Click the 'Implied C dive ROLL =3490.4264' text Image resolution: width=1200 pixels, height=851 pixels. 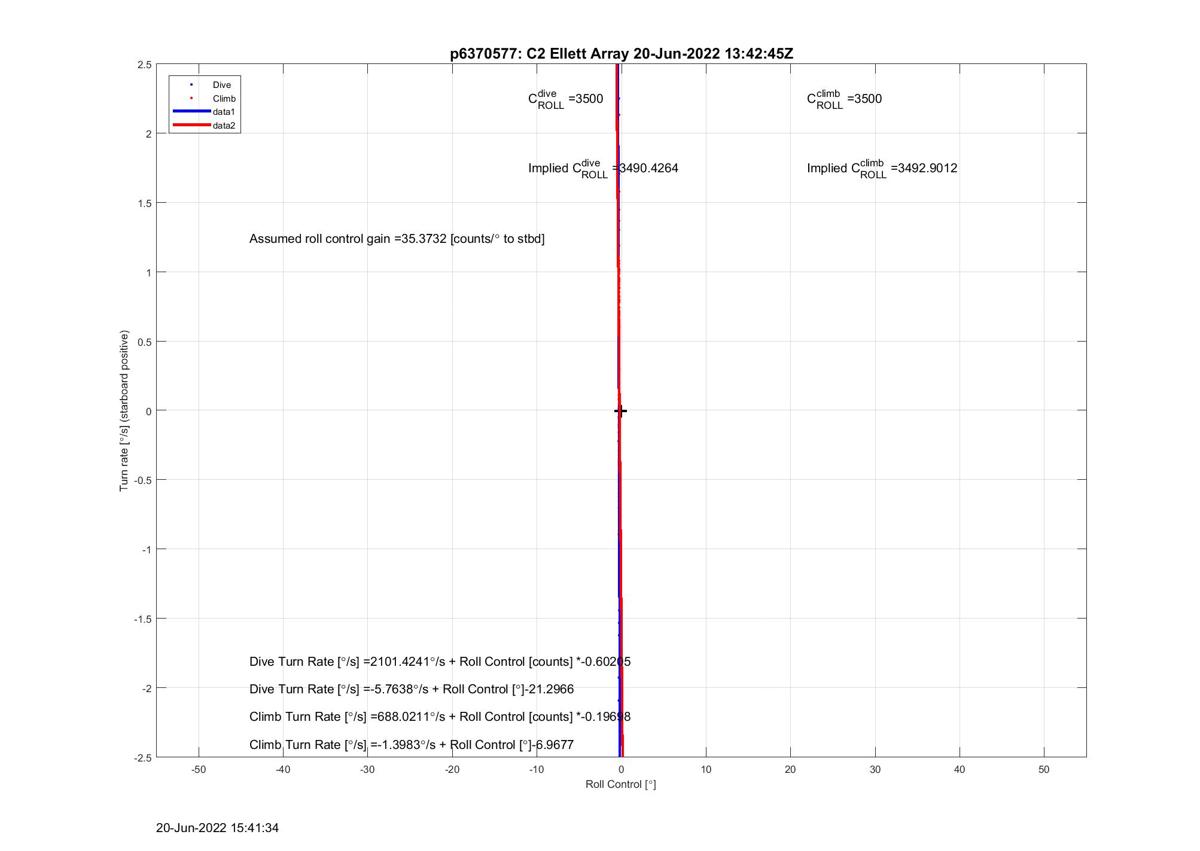click(603, 169)
